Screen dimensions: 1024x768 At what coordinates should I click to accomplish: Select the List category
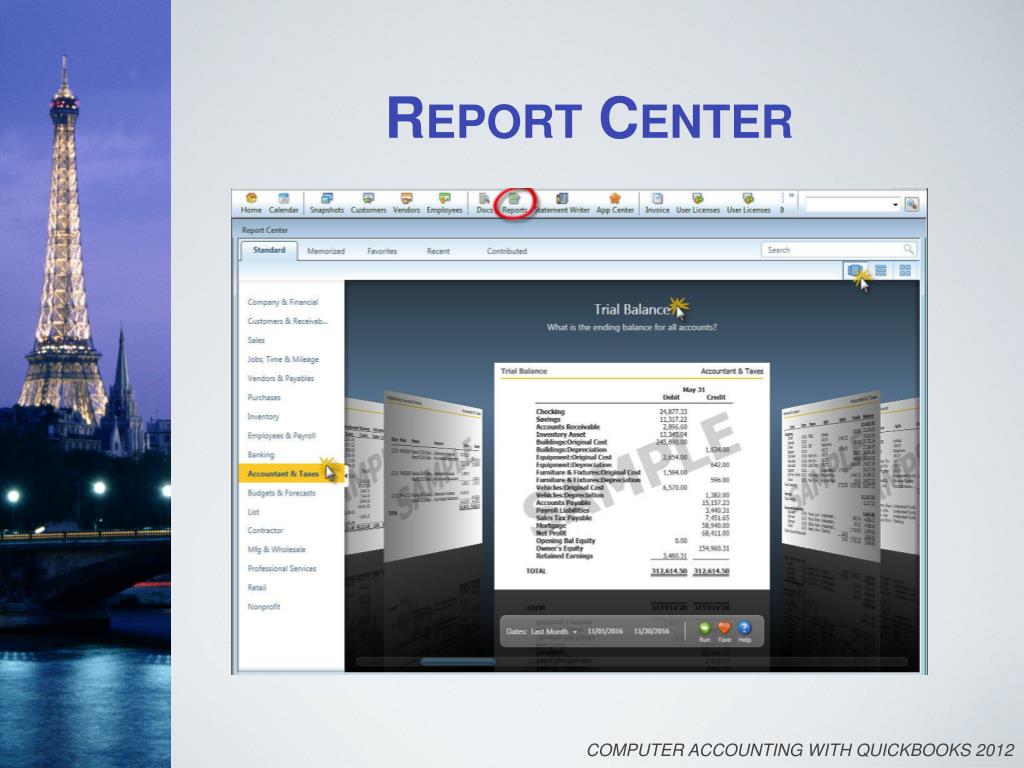[x=253, y=511]
